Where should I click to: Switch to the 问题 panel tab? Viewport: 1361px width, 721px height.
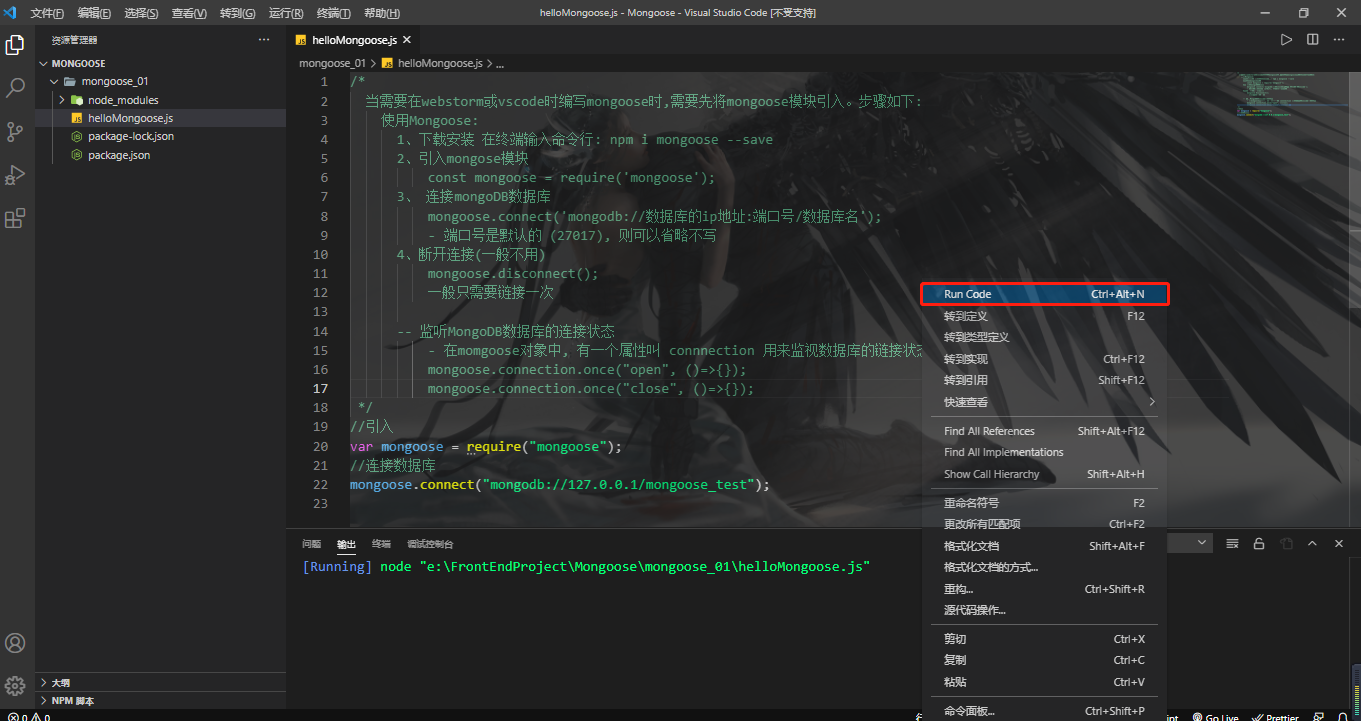(x=312, y=544)
